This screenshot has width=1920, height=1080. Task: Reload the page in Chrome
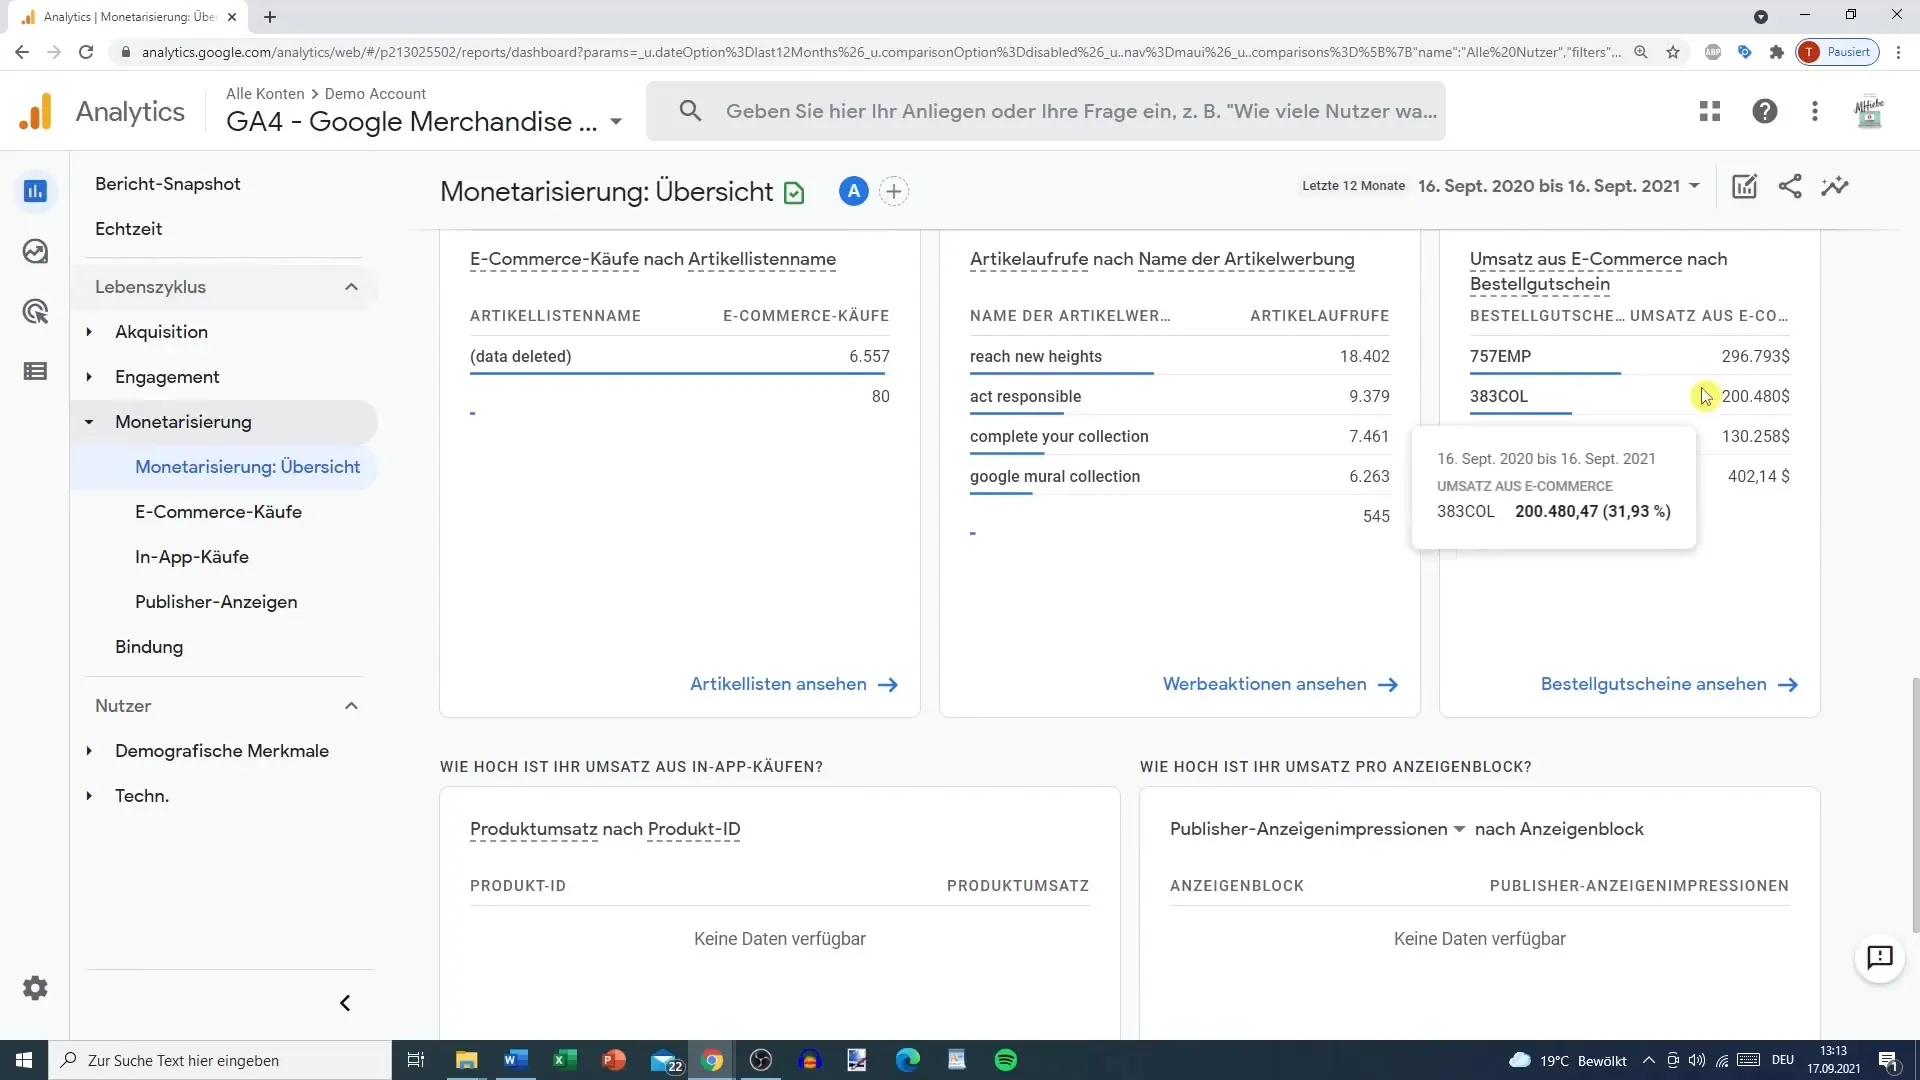(86, 52)
